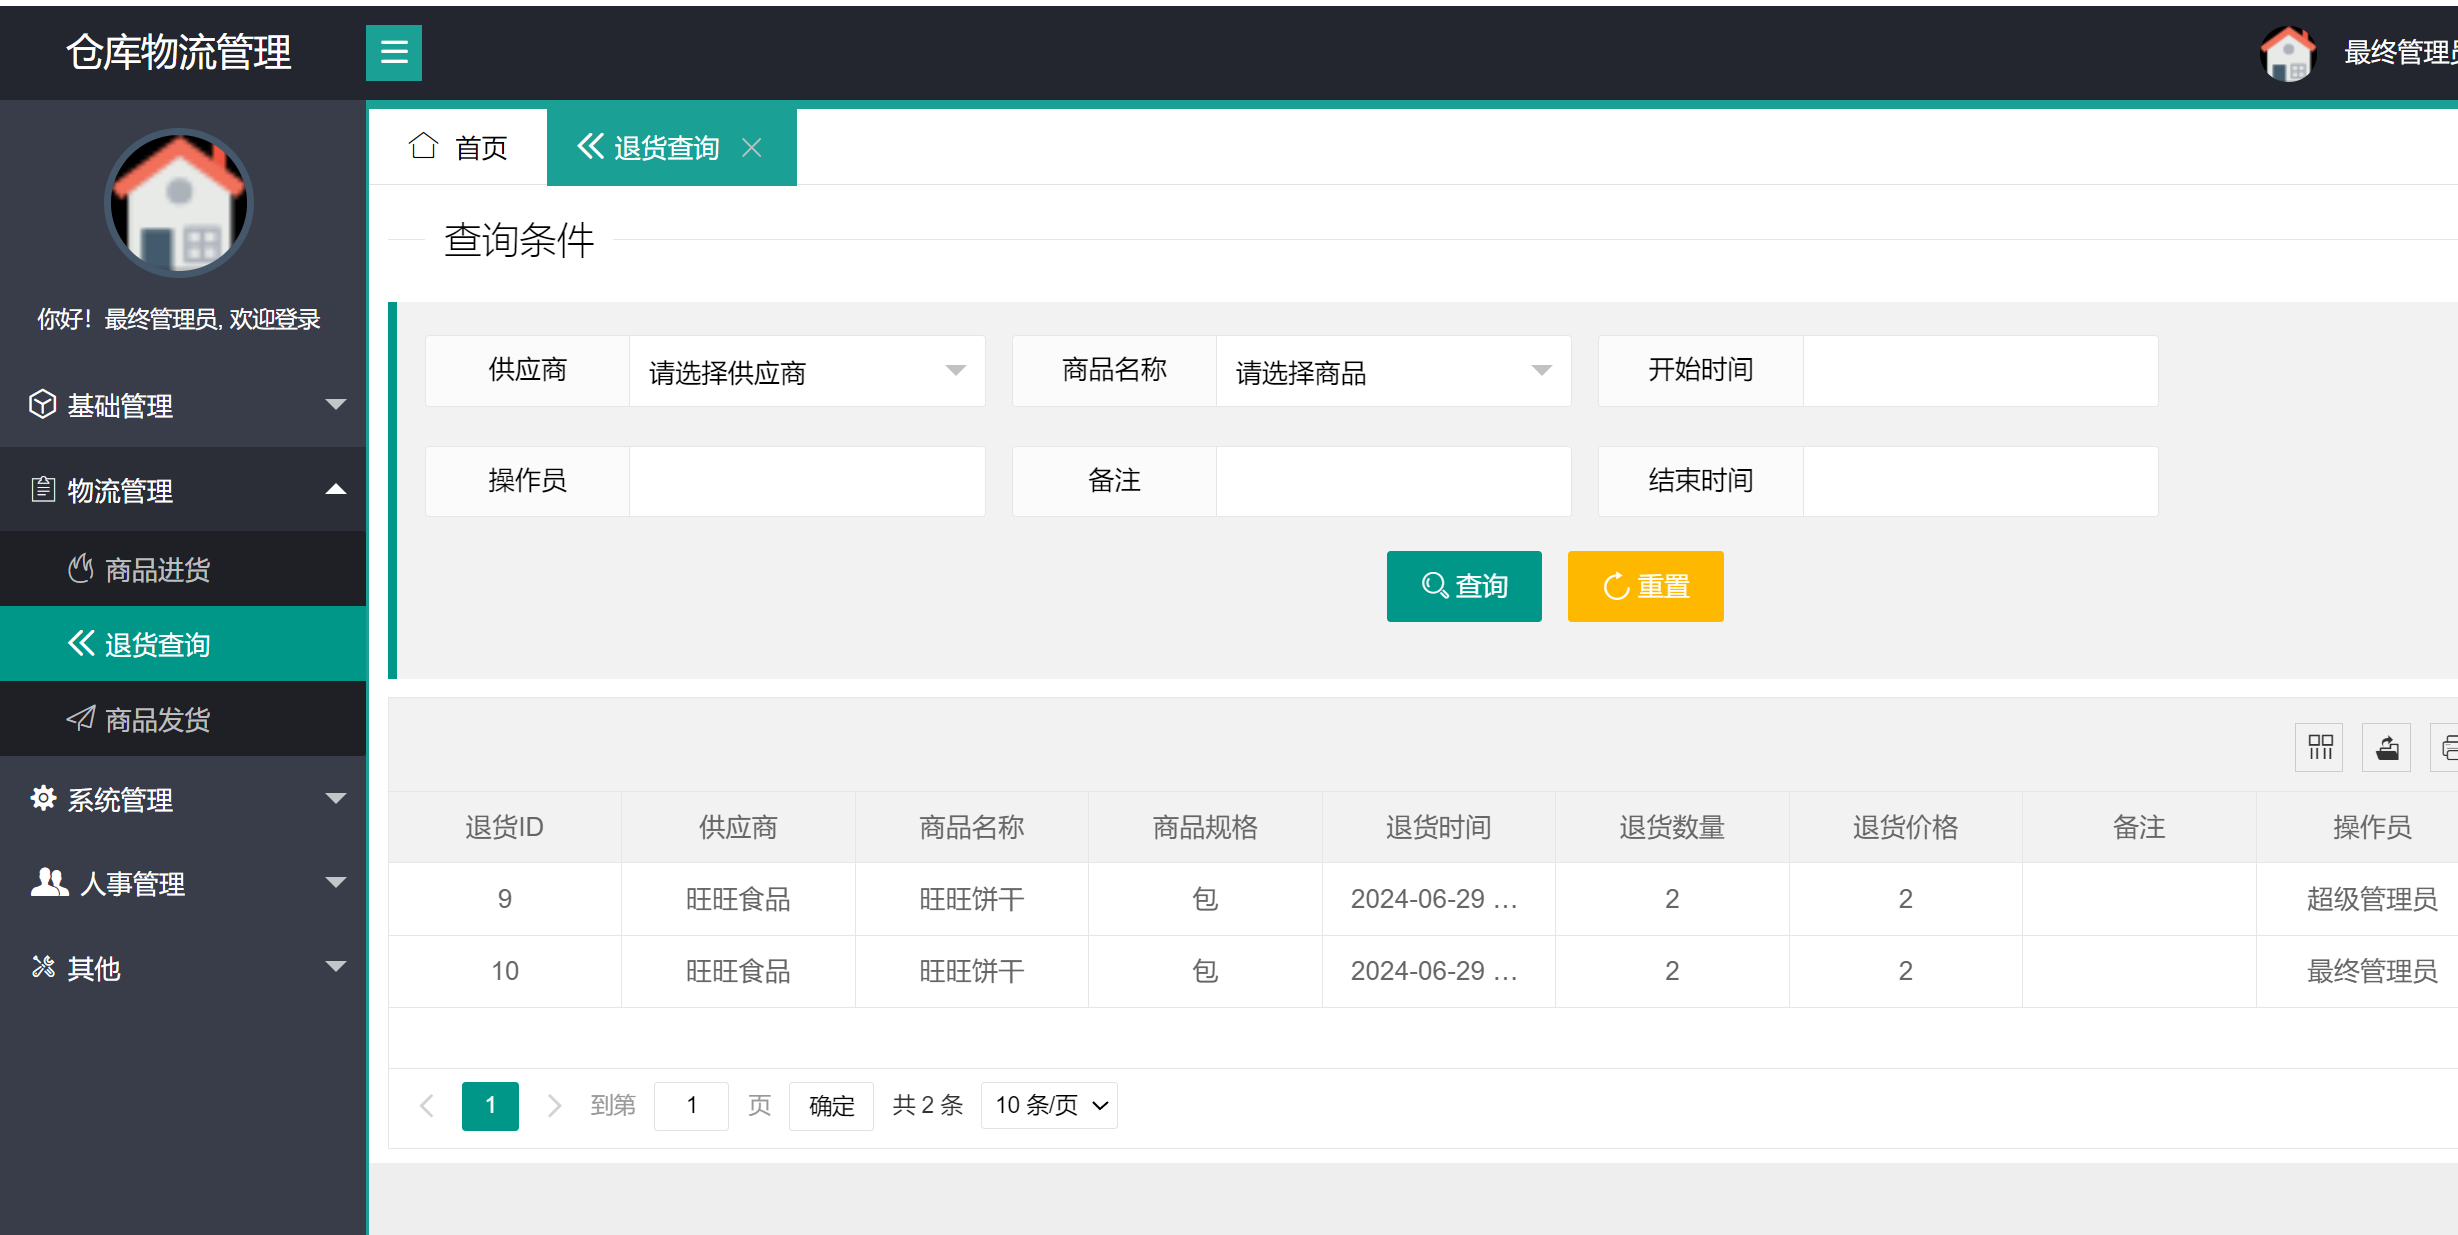Open the column display settings icon above table
Screen dimensions: 2458x1235
tap(2318, 746)
